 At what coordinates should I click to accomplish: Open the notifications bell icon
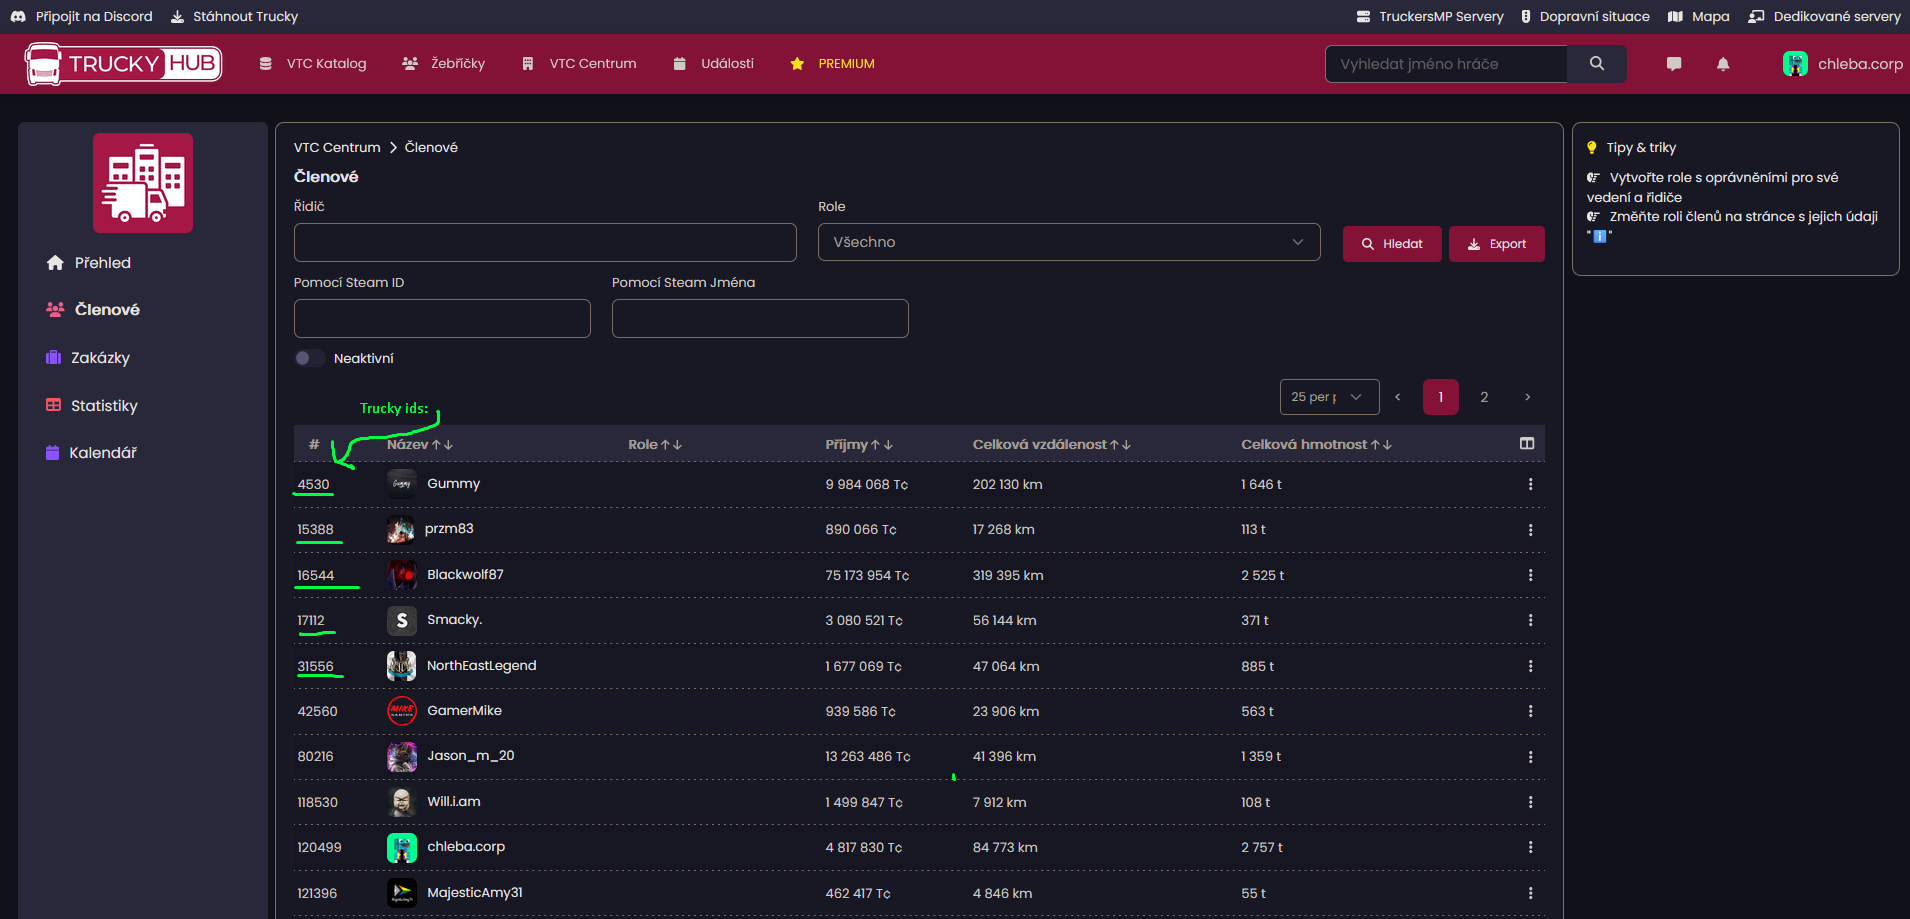[x=1722, y=64]
